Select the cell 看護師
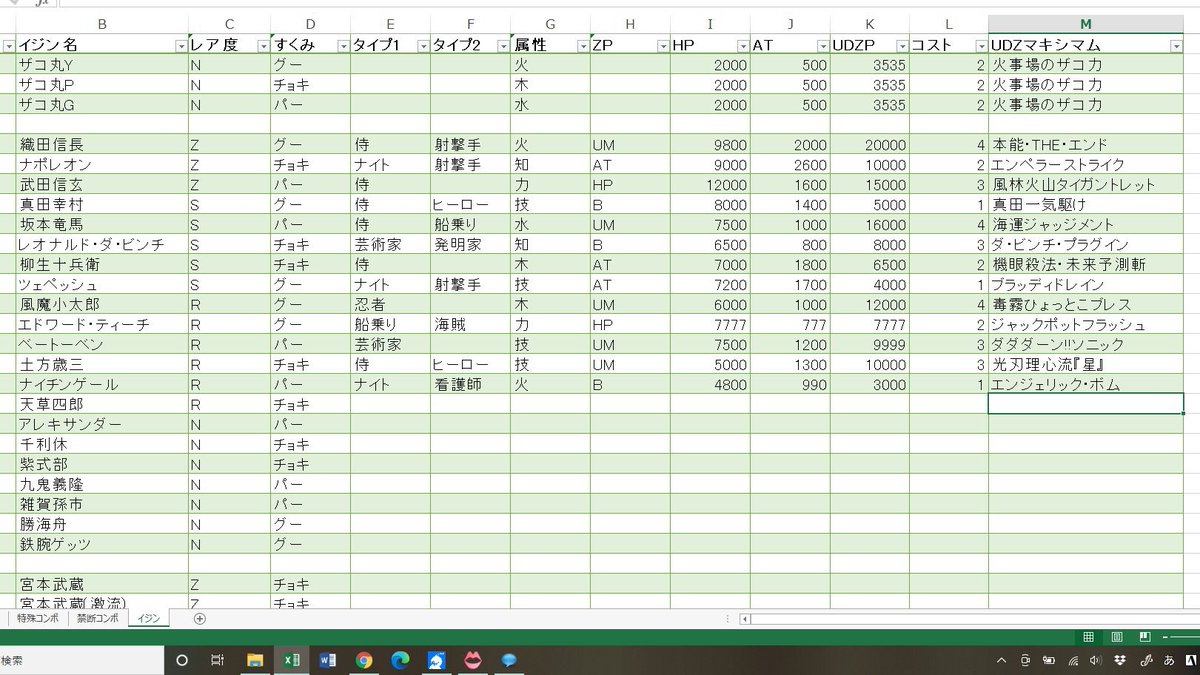This screenshot has height=675, width=1200. [x=470, y=385]
